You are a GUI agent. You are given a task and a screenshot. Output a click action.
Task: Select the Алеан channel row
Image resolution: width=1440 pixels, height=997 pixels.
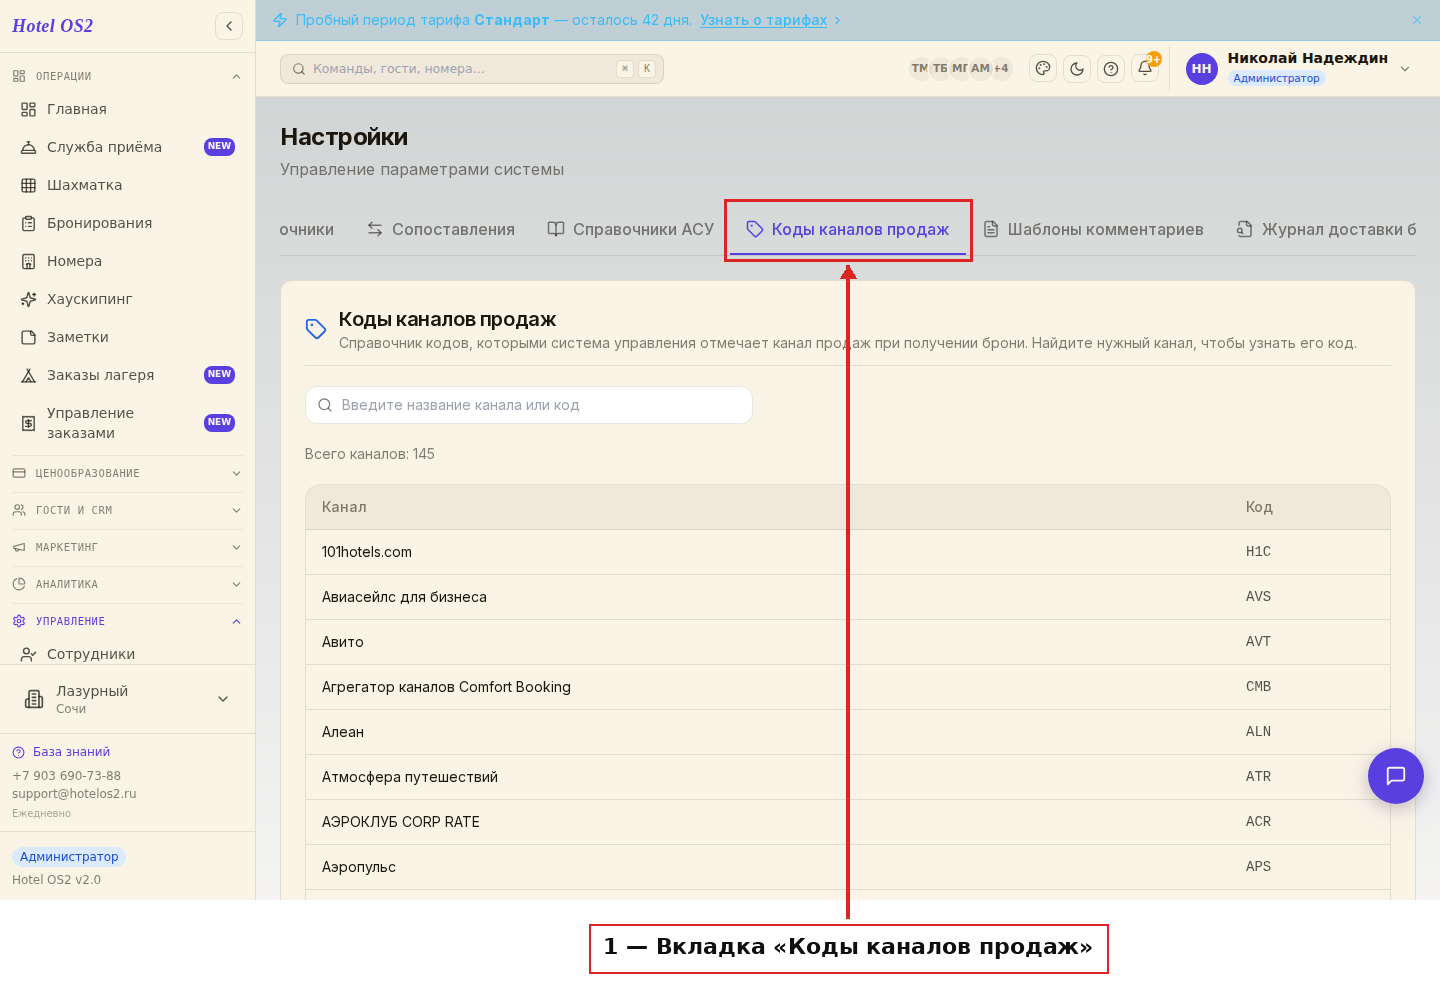pyautogui.click(x=848, y=732)
